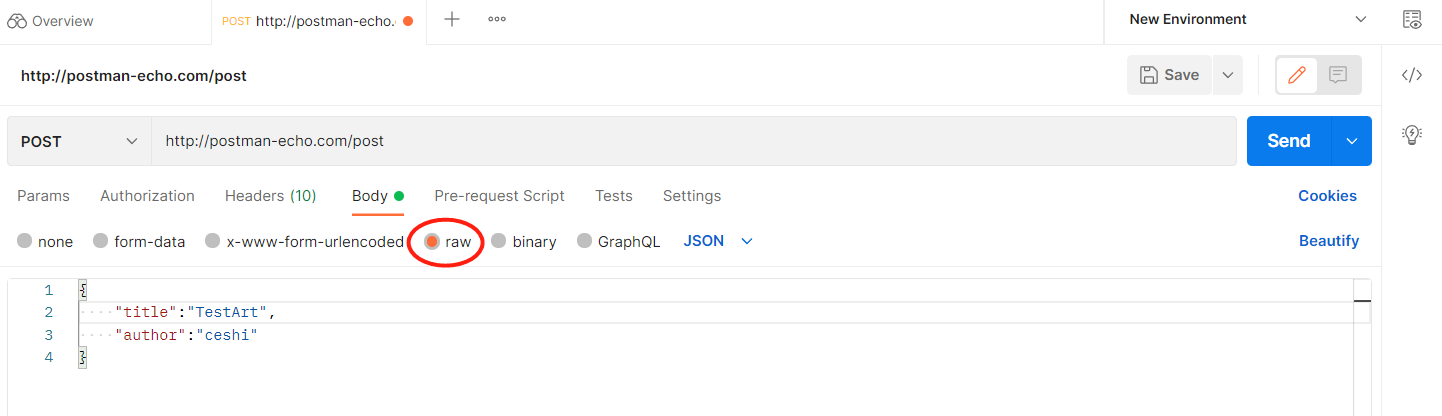1442x416 pixels.
Task: Choose x-www-form-urlencoded body type
Action: pyautogui.click(x=213, y=241)
